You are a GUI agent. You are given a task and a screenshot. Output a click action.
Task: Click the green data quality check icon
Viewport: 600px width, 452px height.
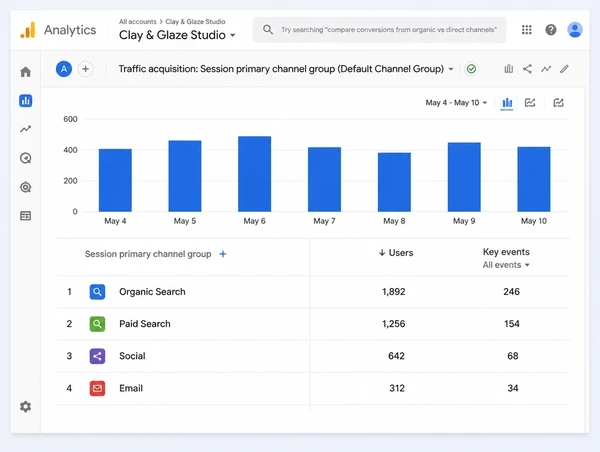point(471,69)
